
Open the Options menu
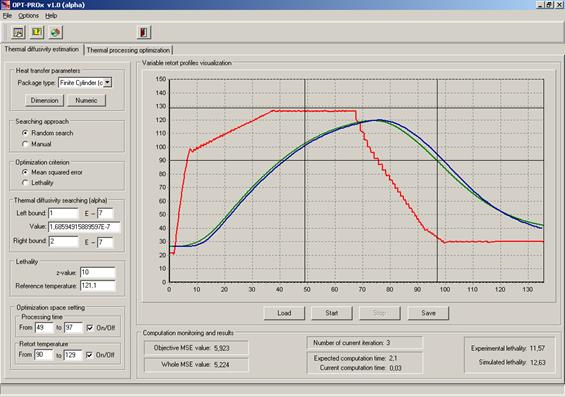pyautogui.click(x=28, y=15)
